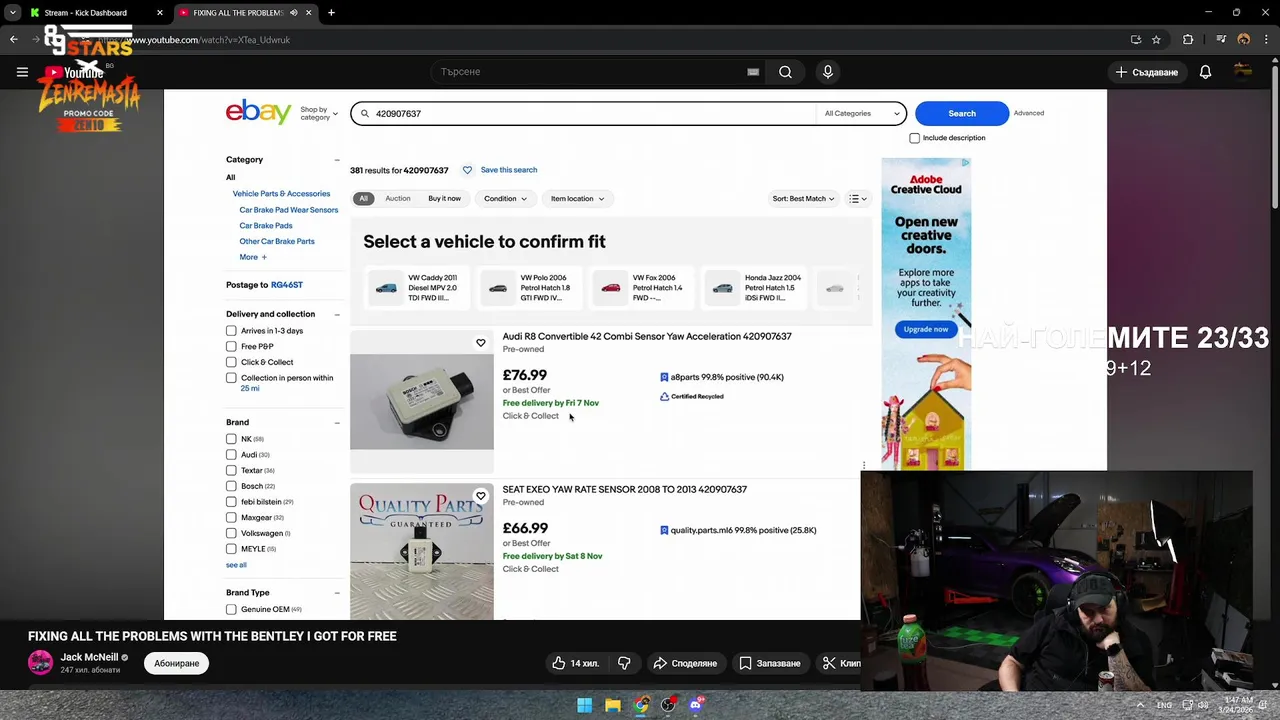
Task: Check the NK brand filter
Action: (x=231, y=439)
